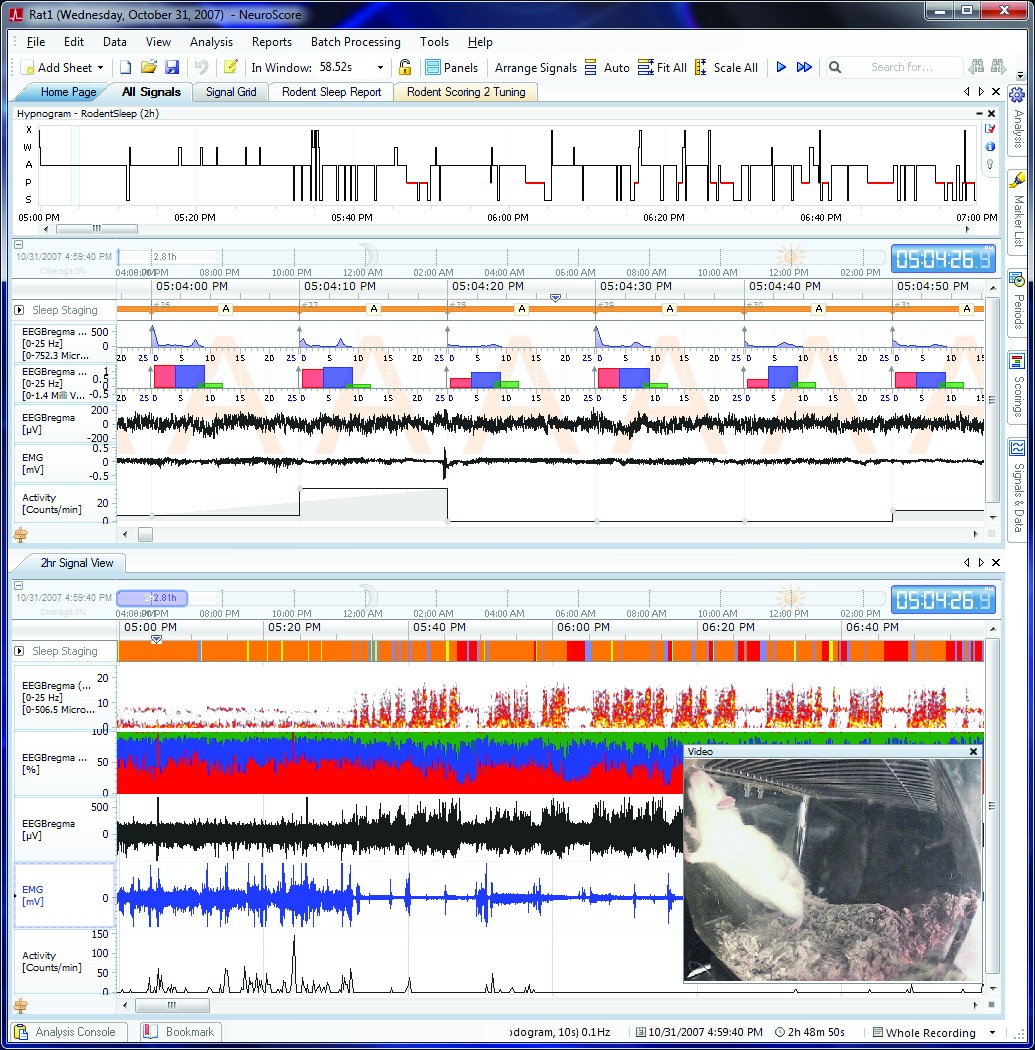Image resolution: width=1035 pixels, height=1050 pixels.
Task: Open file with the folder icon
Action: [x=149, y=67]
